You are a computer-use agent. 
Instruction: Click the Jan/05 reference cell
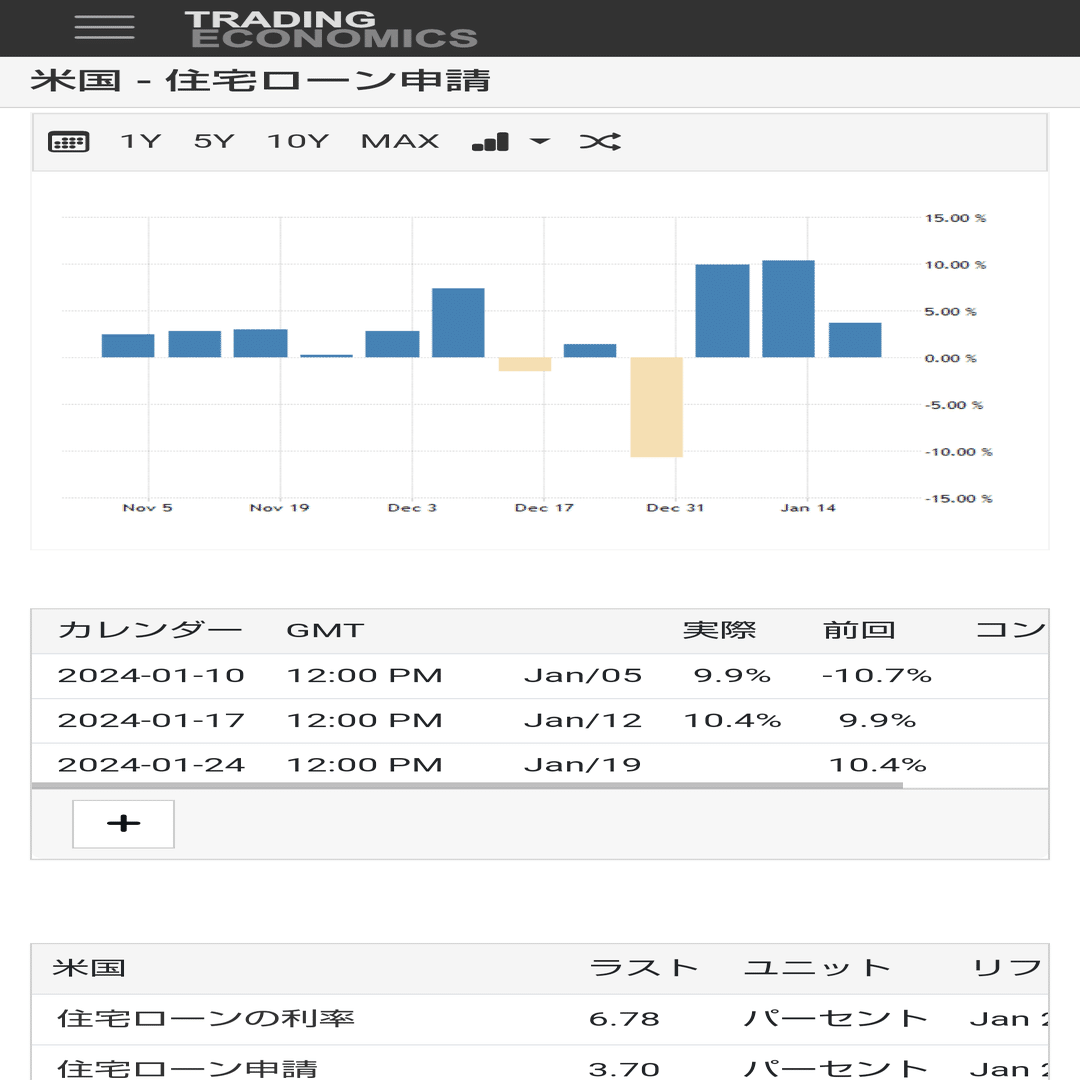click(583, 676)
